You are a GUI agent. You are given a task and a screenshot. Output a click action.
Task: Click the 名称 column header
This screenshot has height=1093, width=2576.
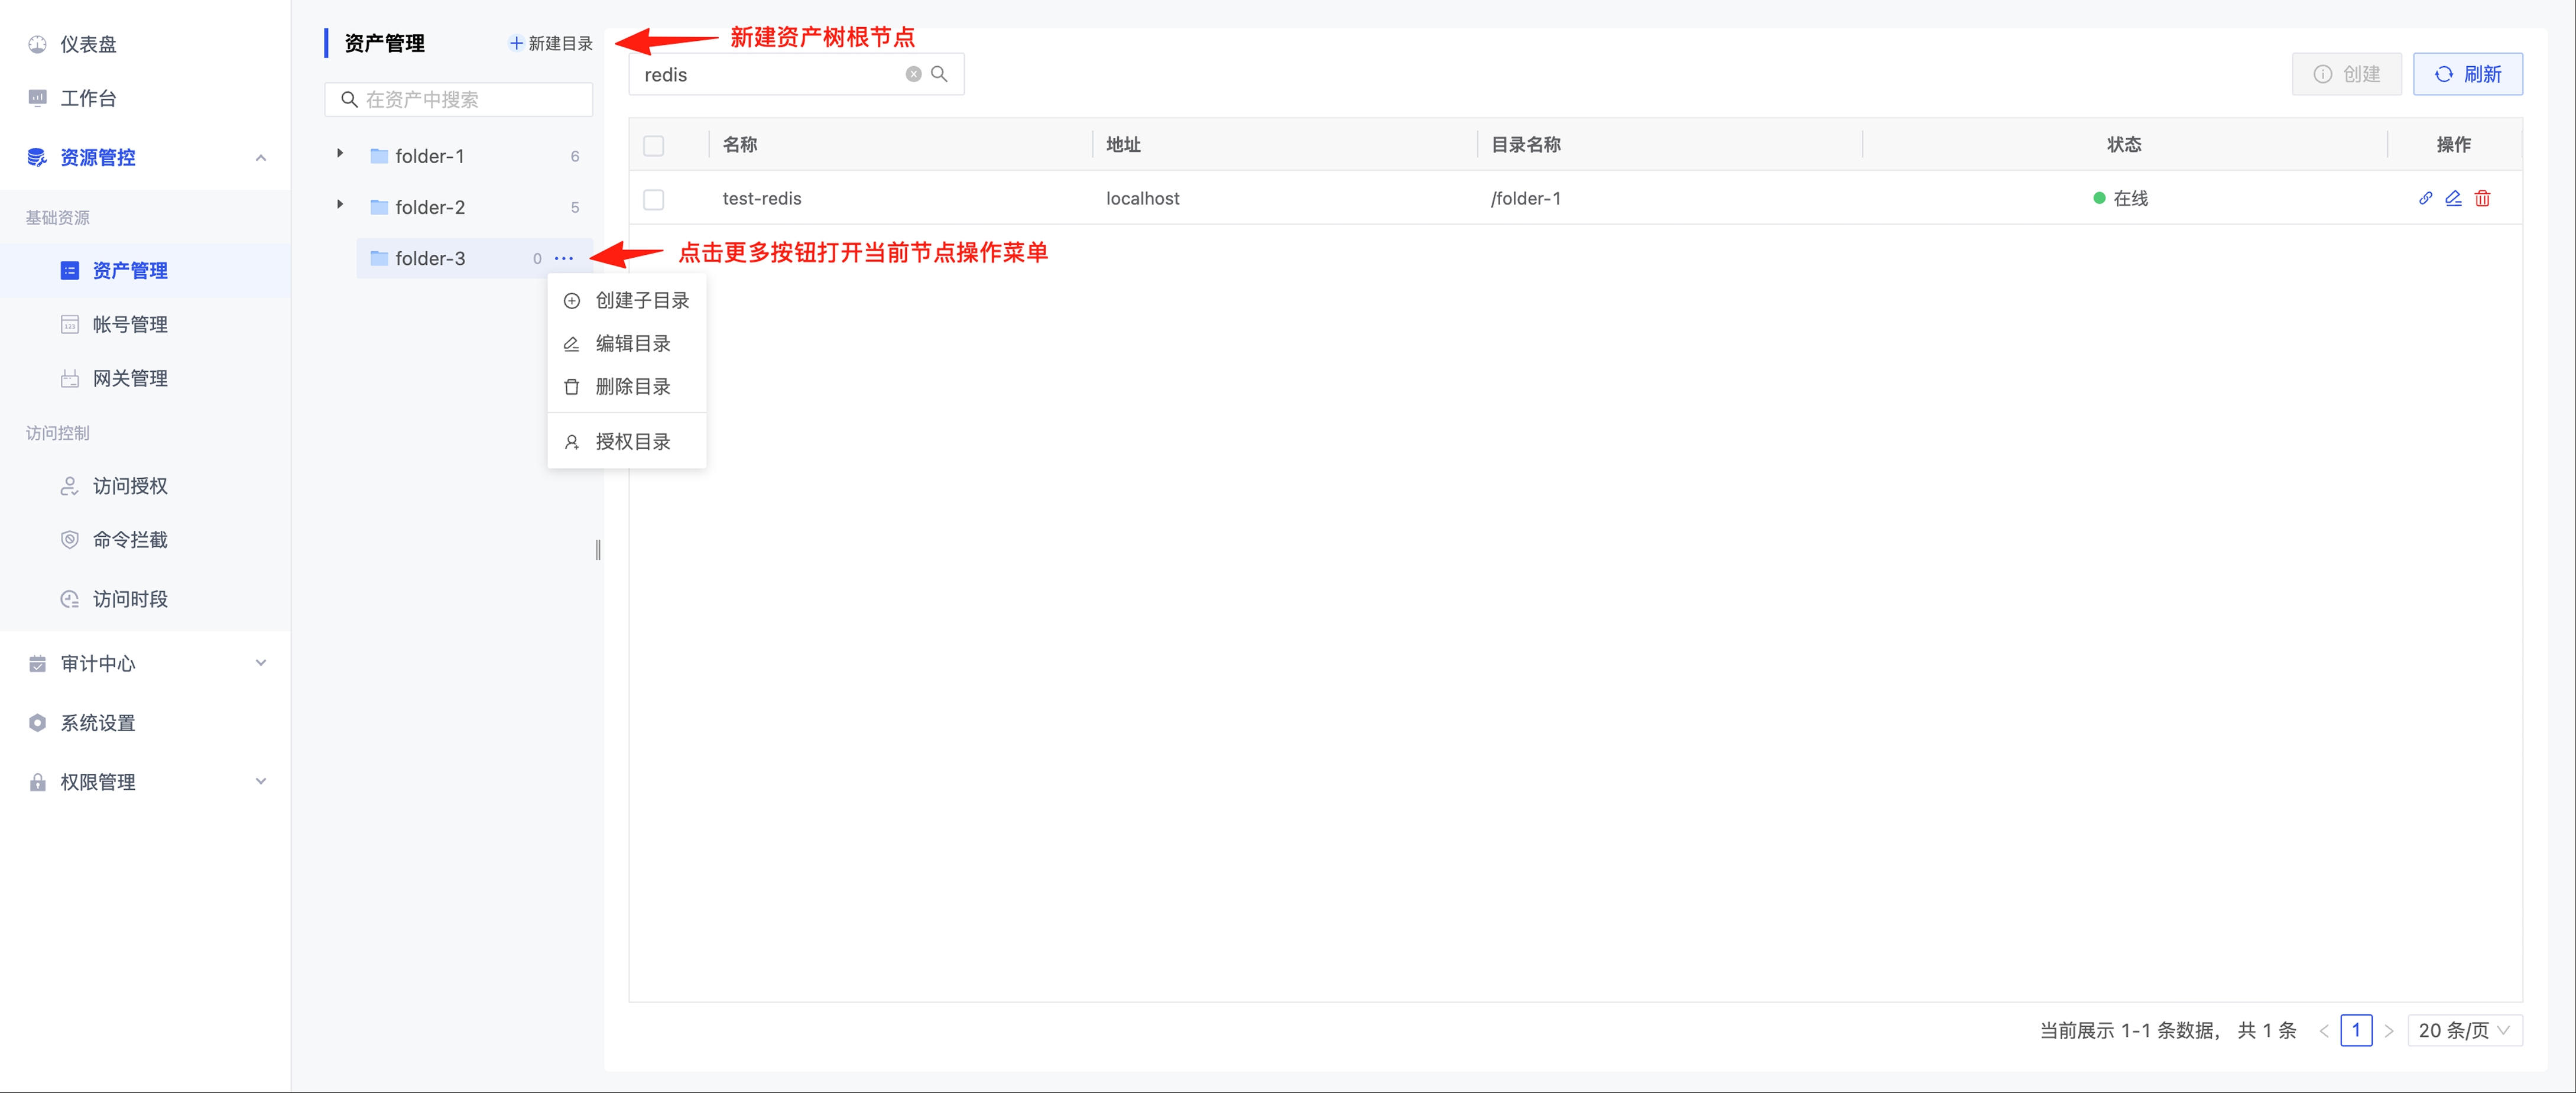tap(740, 145)
